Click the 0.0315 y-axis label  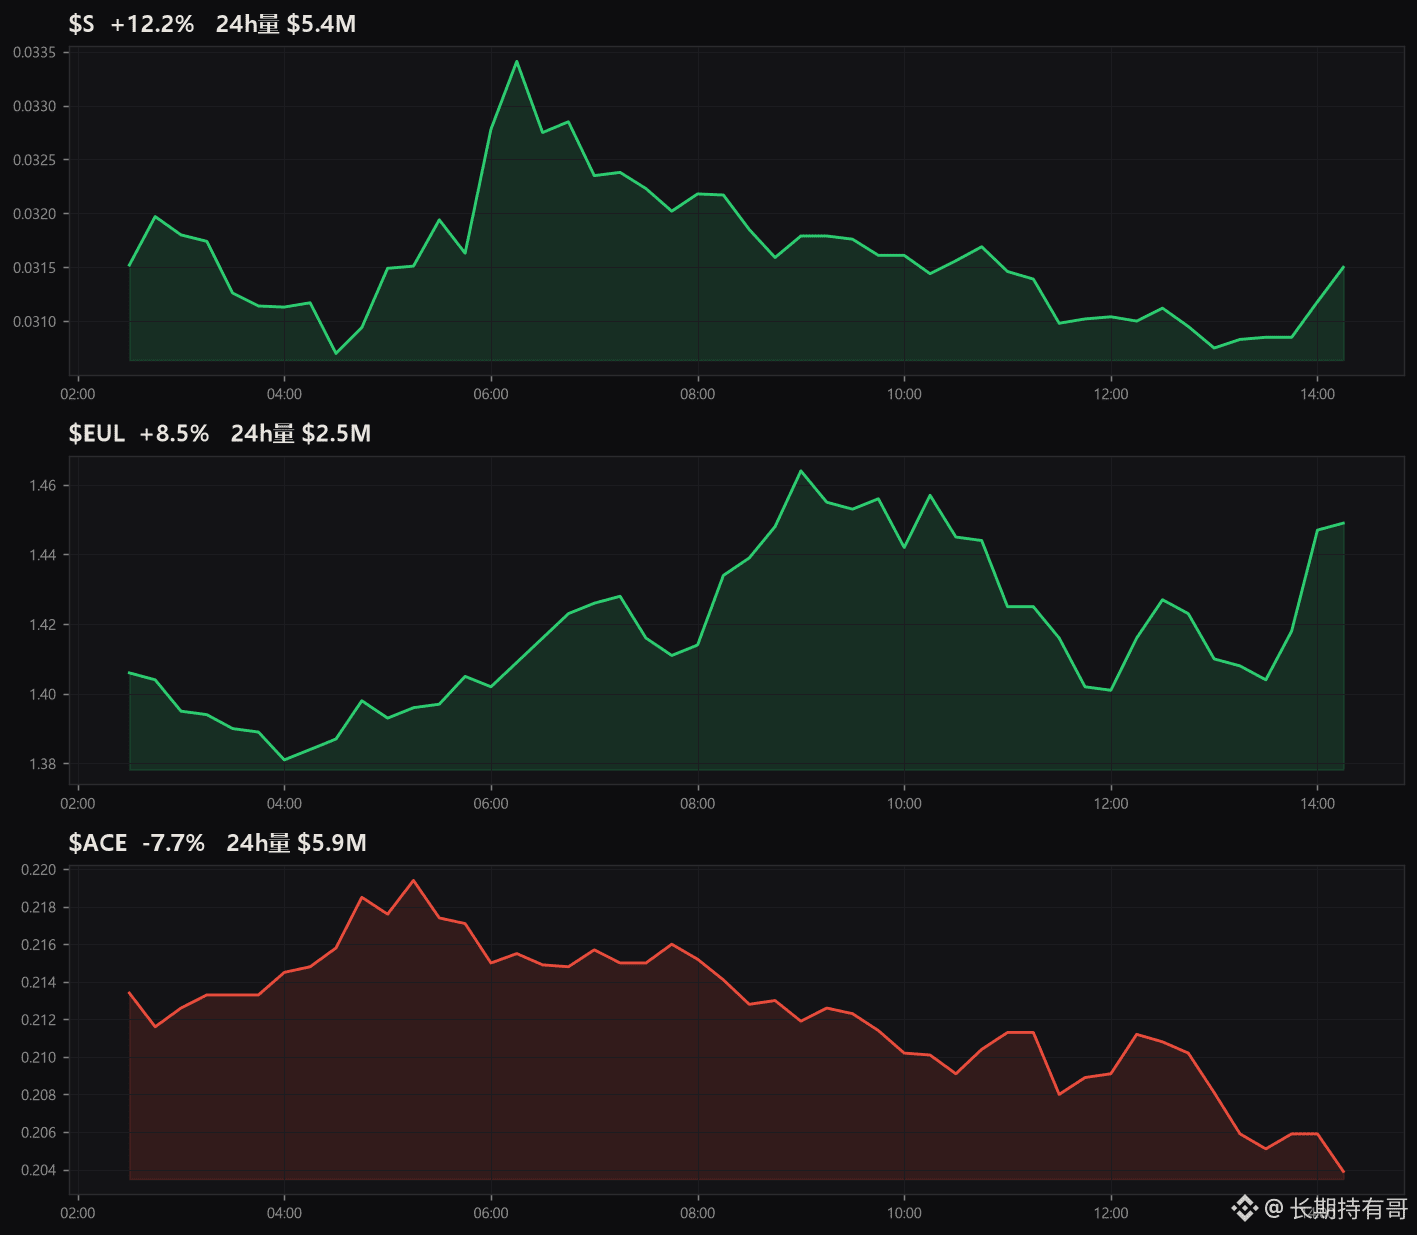pyautogui.click(x=34, y=268)
